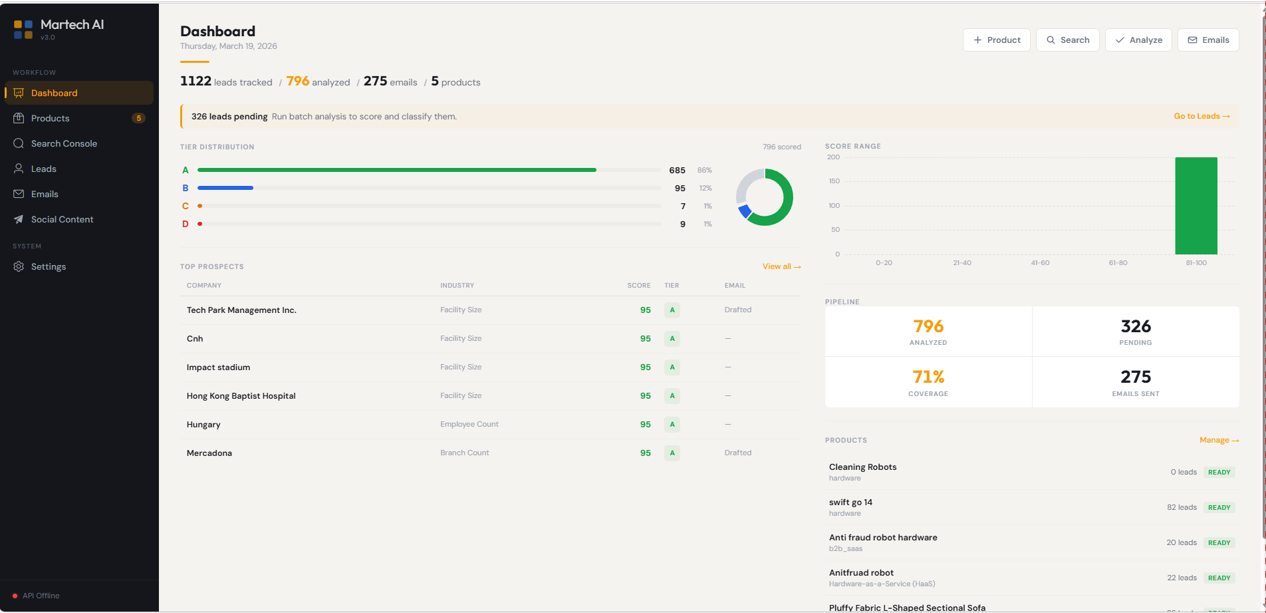Click the 796 Analyzed pipeline card
Screen dimensions: 1266x613
[x=928, y=332]
